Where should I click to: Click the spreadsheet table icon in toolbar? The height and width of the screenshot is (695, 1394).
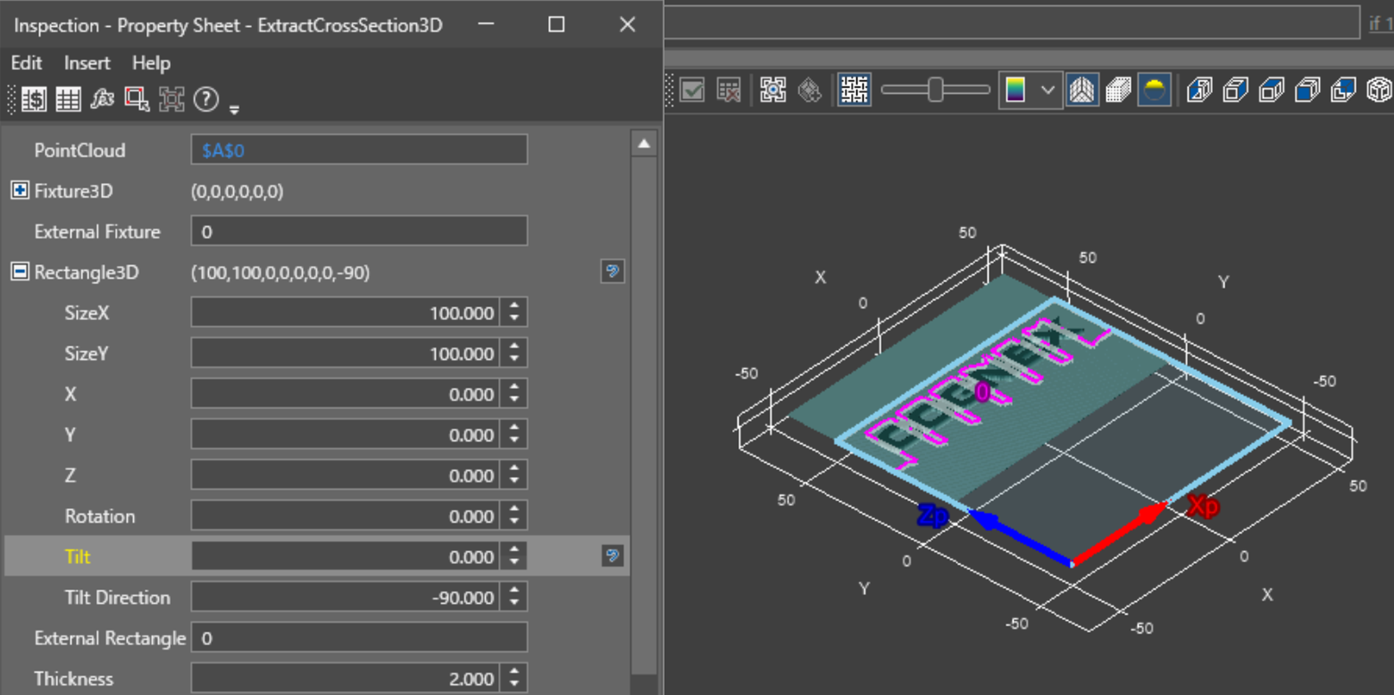click(68, 98)
